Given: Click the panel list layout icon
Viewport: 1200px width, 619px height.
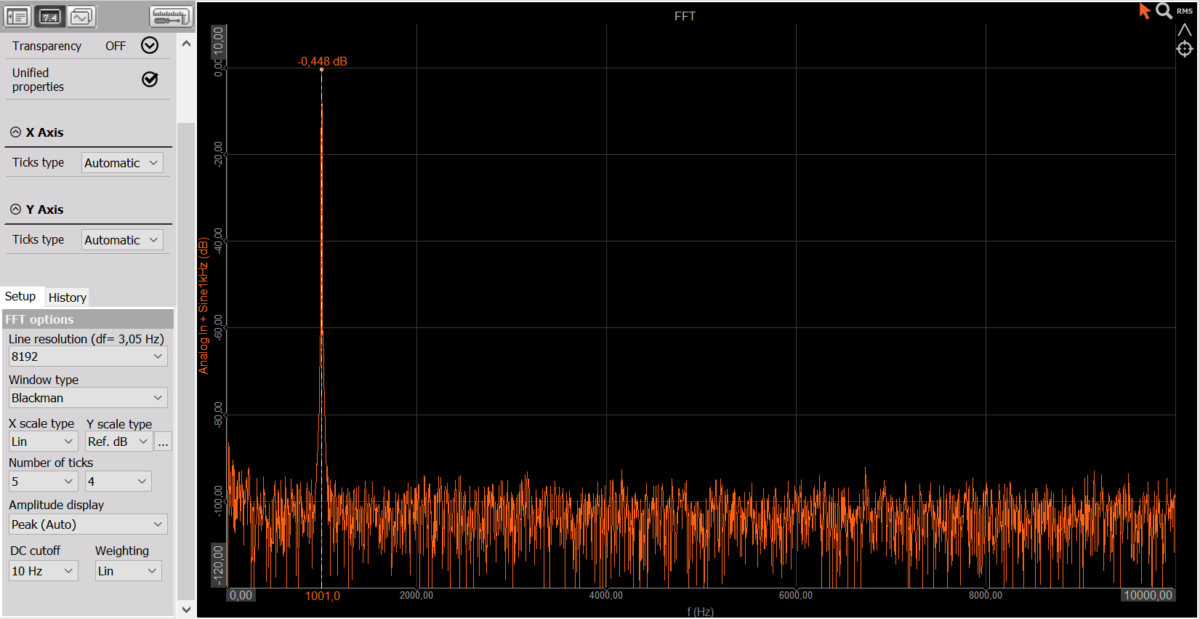Looking at the screenshot, I should point(18,16).
